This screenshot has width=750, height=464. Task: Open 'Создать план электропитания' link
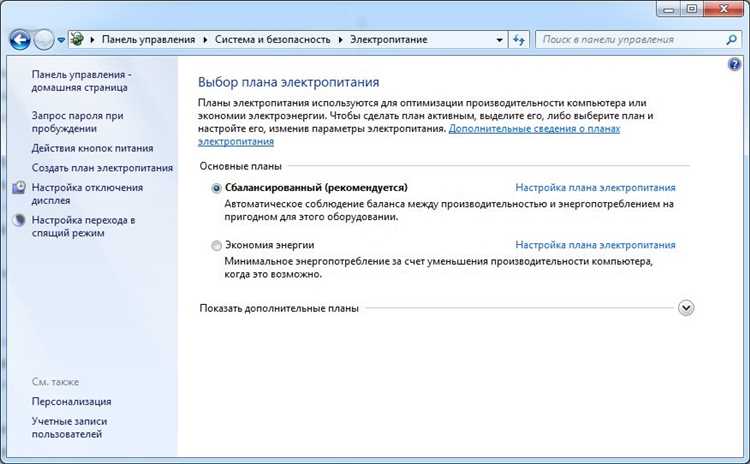pos(102,168)
